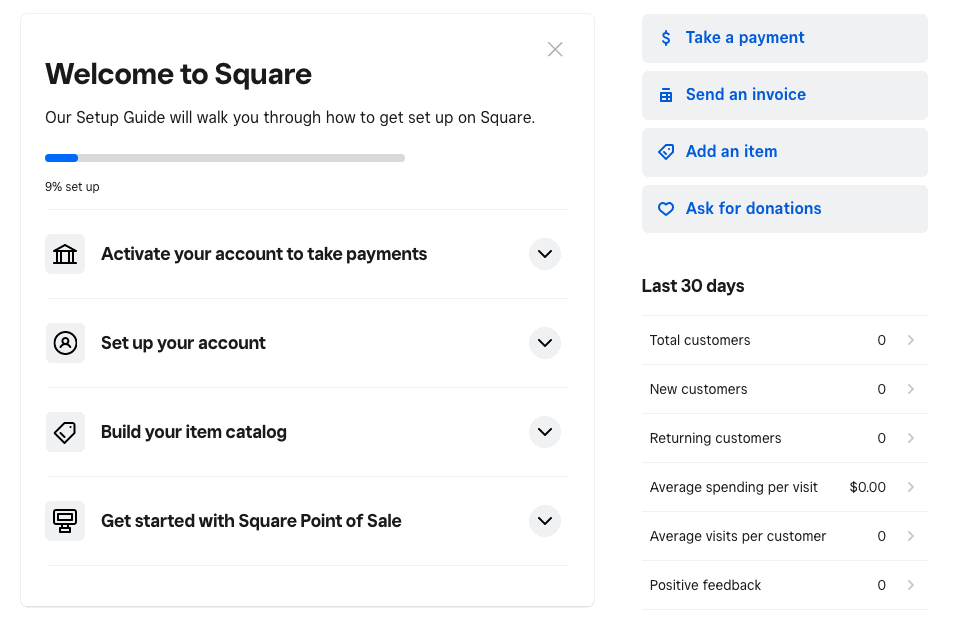Click the bank icon beside Activate your account
The width and height of the screenshot is (964, 617).
[x=65, y=254]
